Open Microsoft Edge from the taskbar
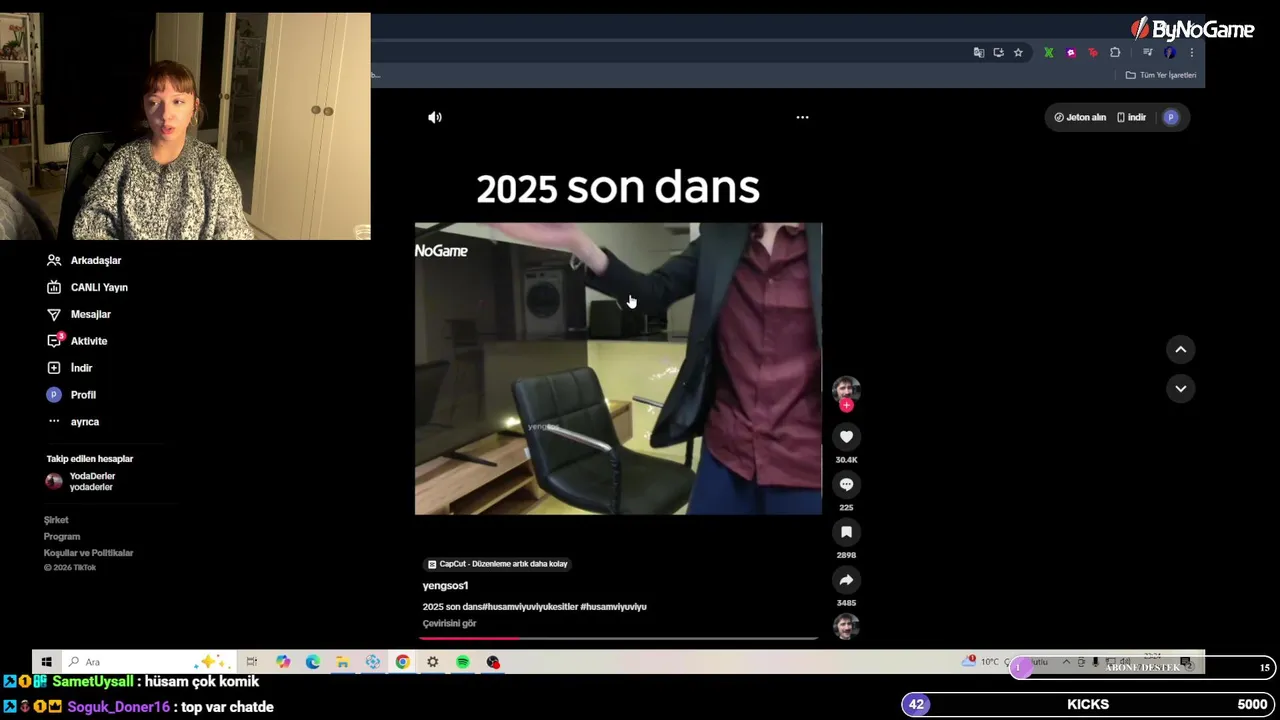1280x720 pixels. (x=313, y=662)
